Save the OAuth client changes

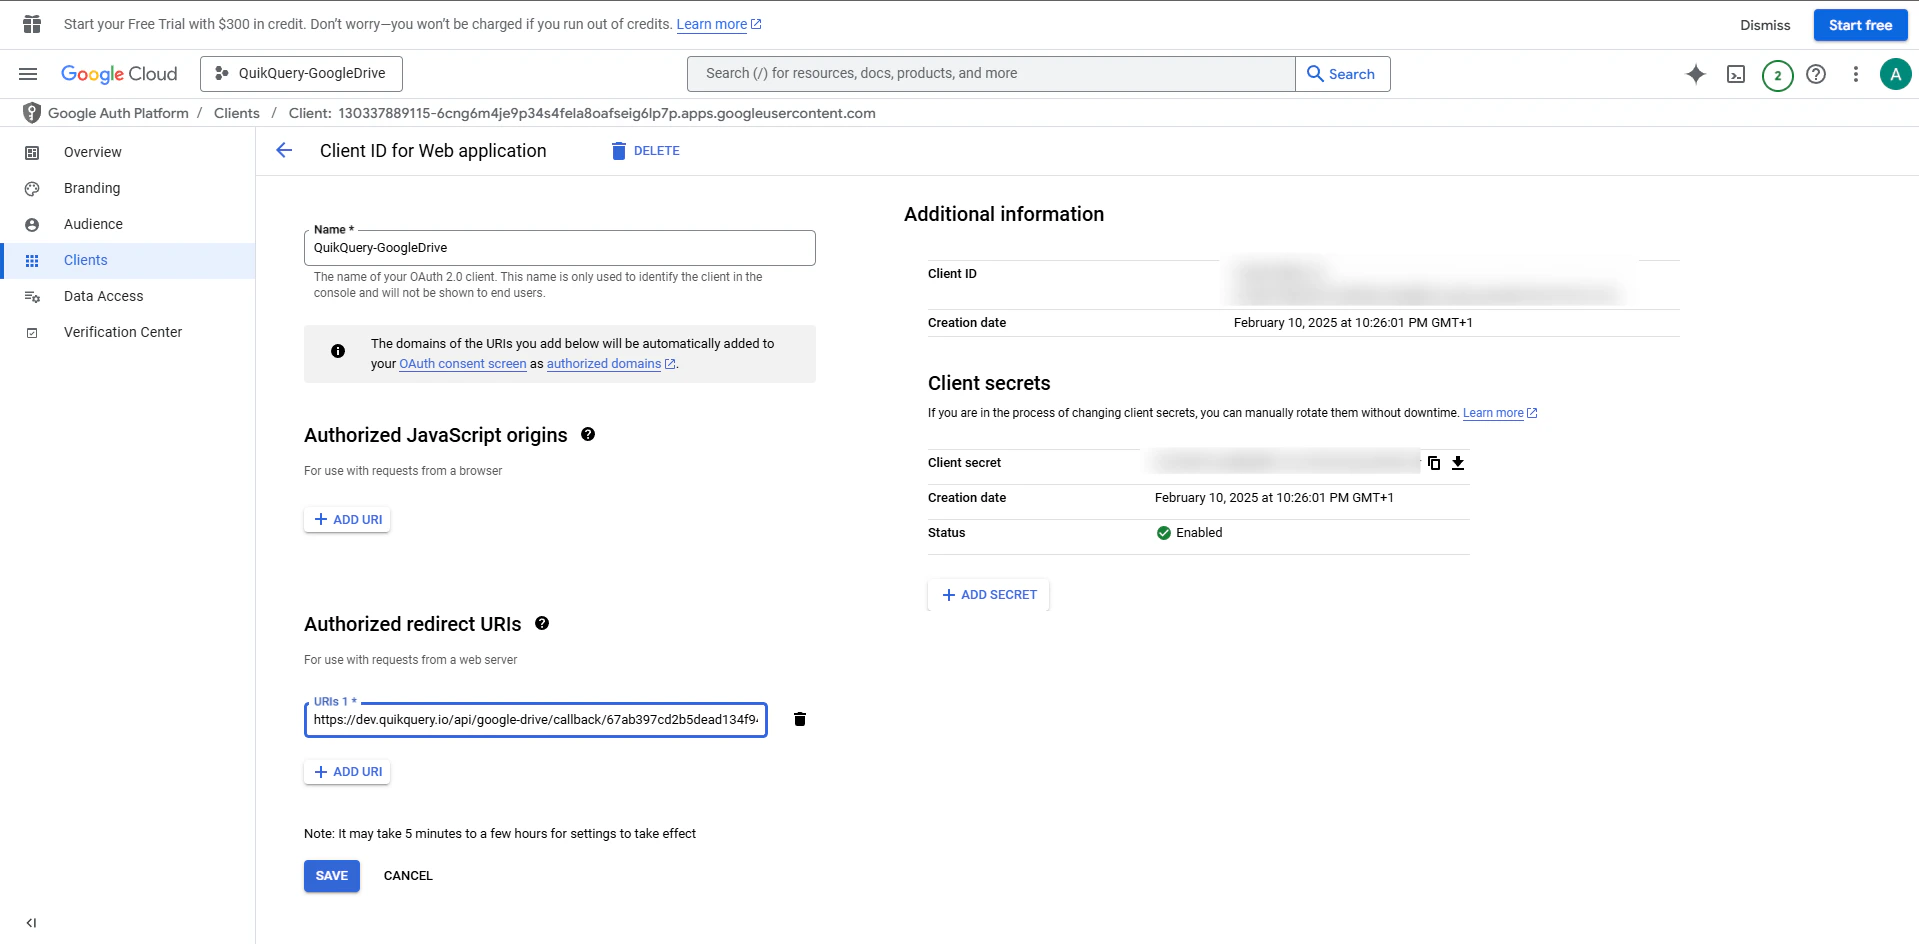click(331, 875)
